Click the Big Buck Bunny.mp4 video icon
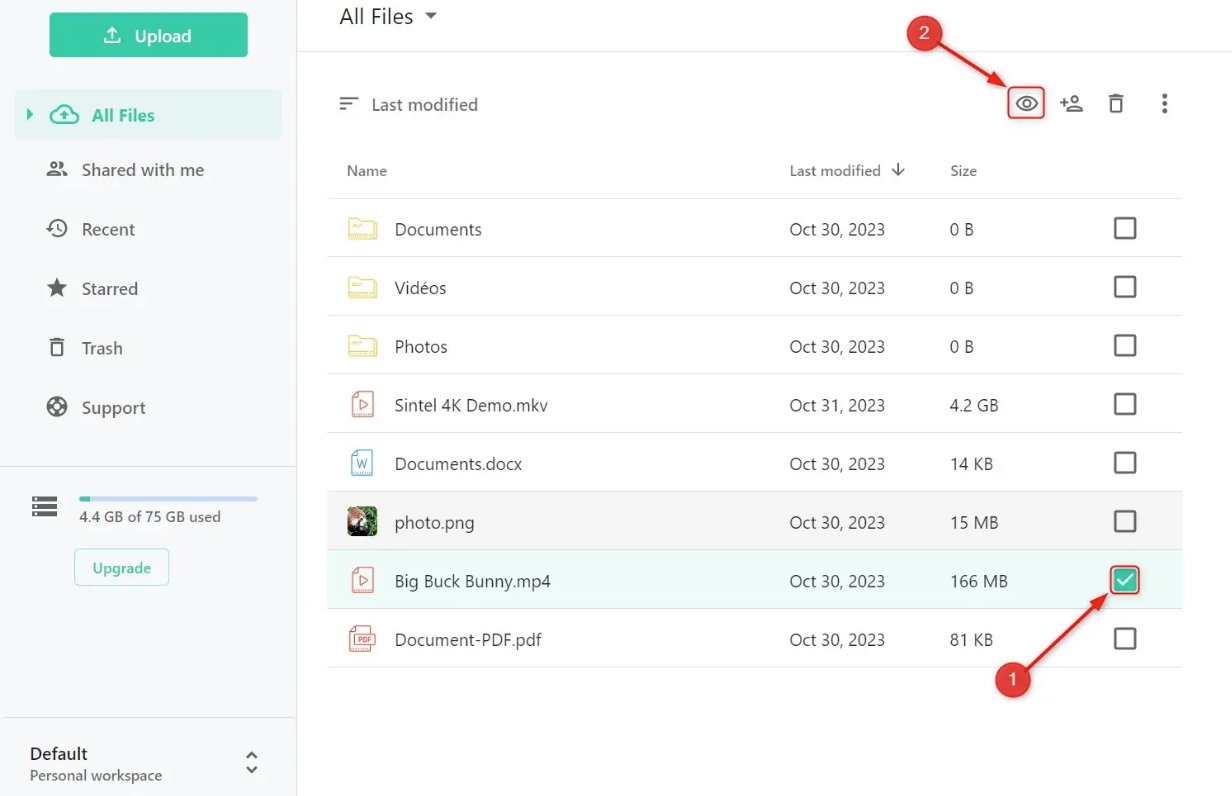 tap(362, 581)
